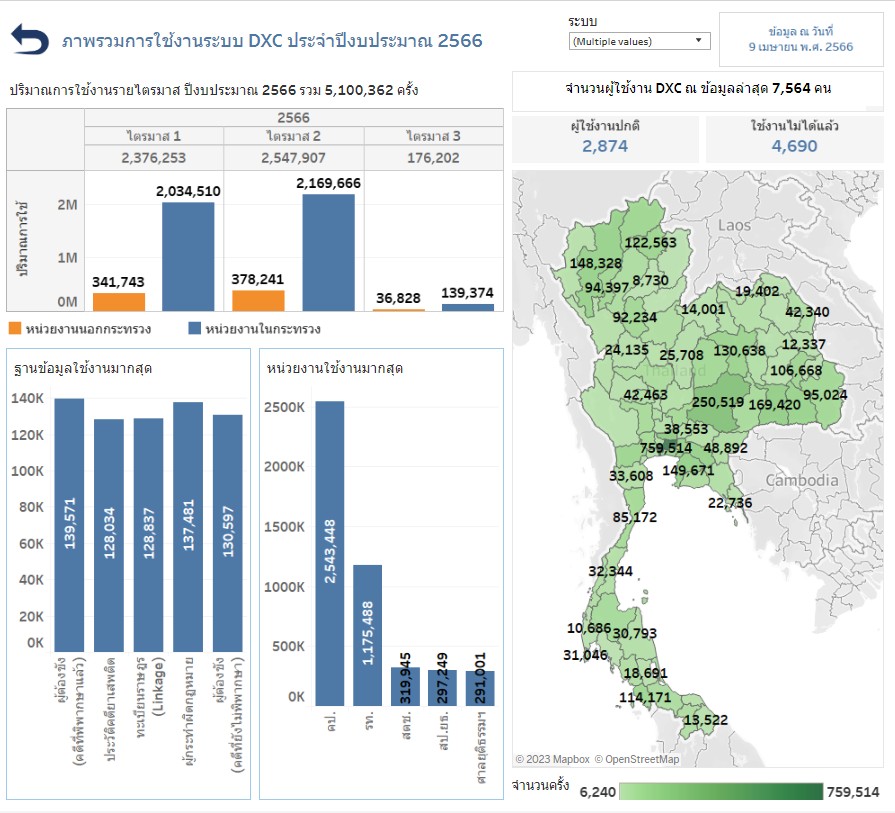Select the map province labeled 250,519
Image resolution: width=895 pixels, height=813 pixels.
coord(718,402)
